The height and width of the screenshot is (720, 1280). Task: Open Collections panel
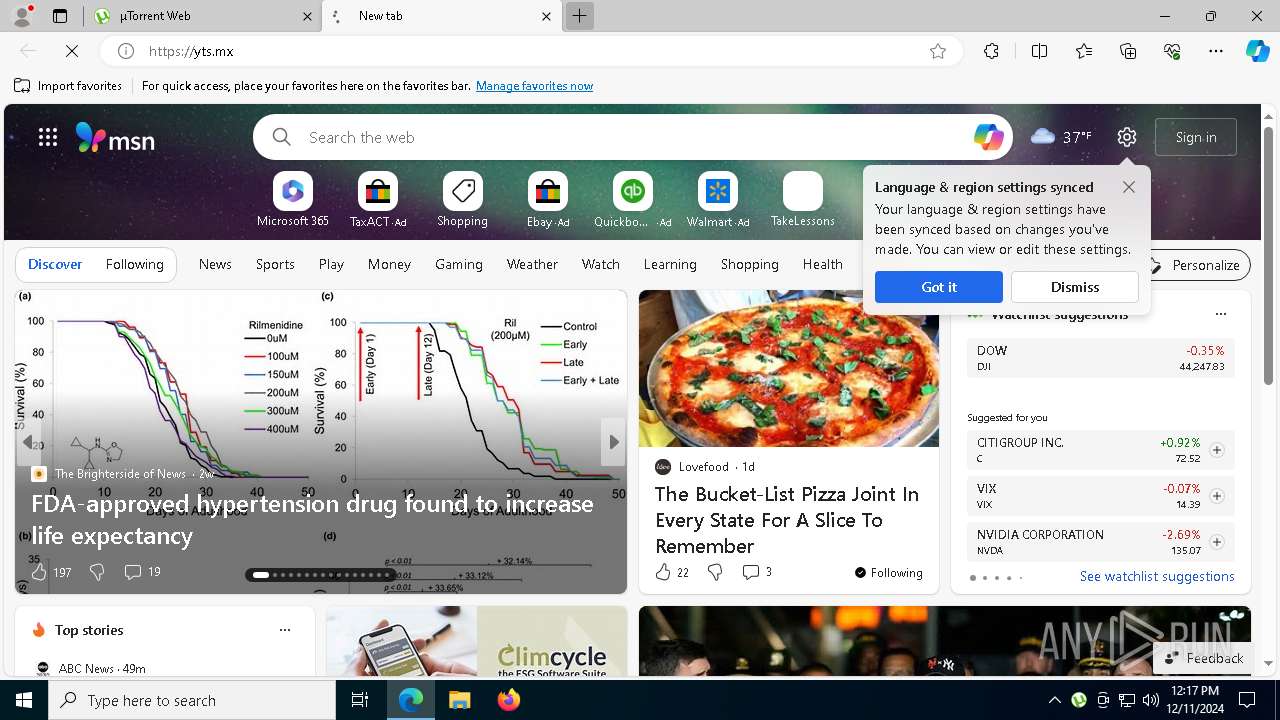tap(1129, 51)
